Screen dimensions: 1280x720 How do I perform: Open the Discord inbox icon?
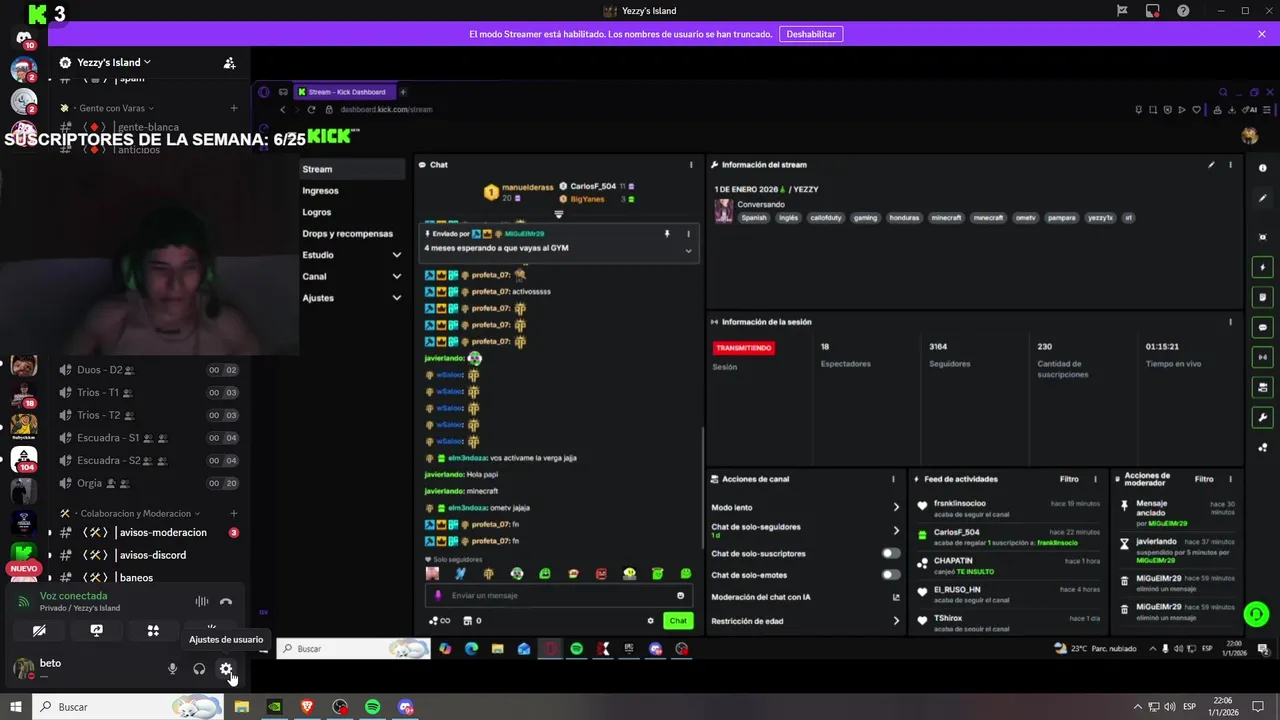click(x=1153, y=11)
